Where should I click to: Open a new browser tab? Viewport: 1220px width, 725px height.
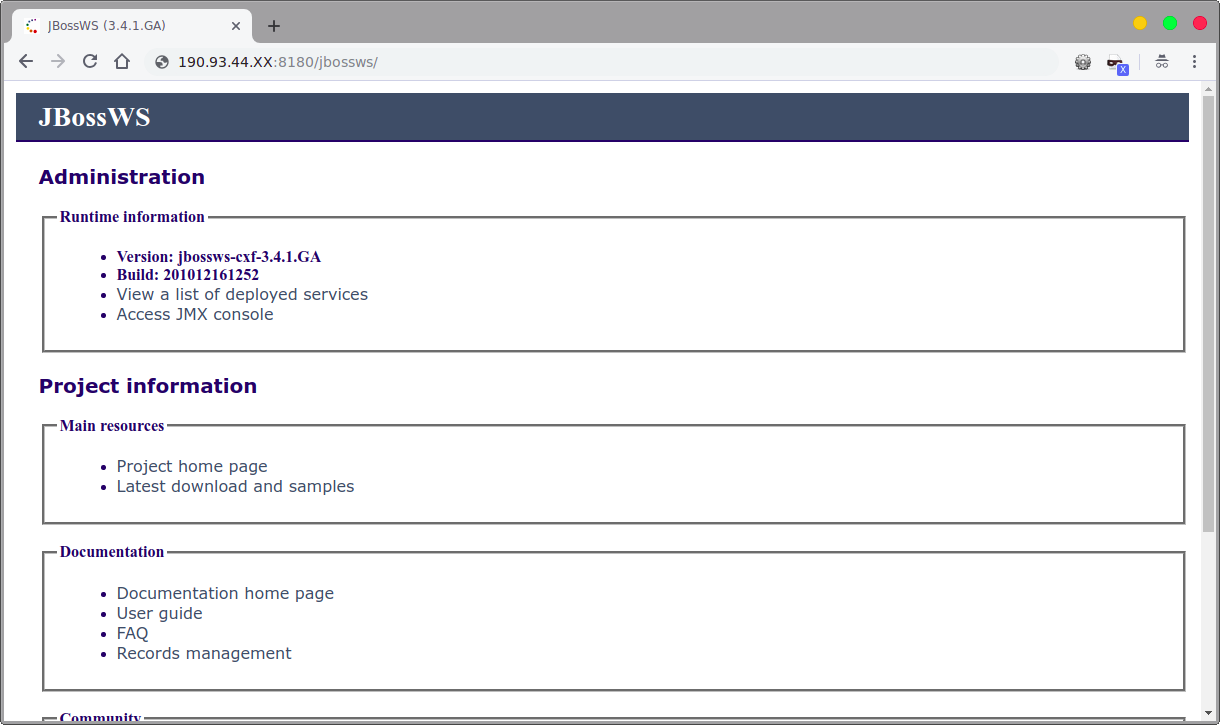pos(274,26)
